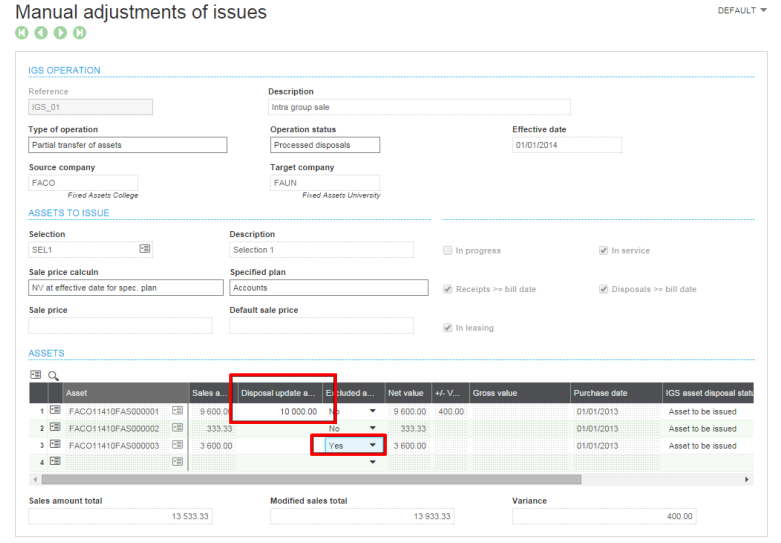The height and width of the screenshot is (543, 781).
Task: Select asset cell FACO11410FAS000002
Action: [x=114, y=428]
